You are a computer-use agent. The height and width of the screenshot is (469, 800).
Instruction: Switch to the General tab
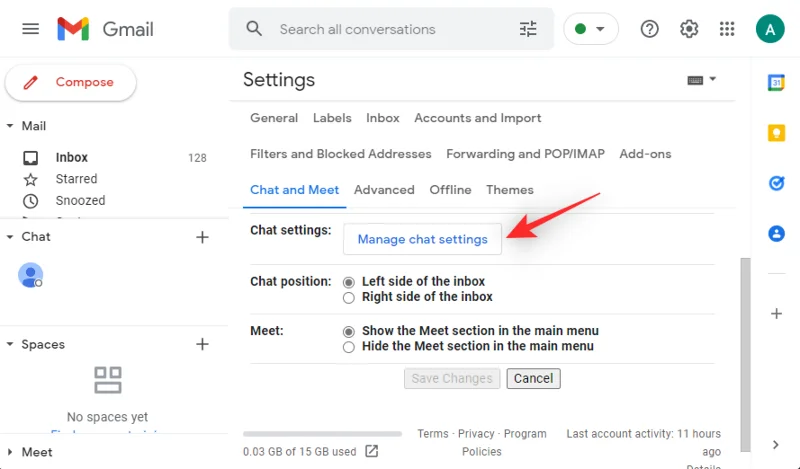(274, 118)
